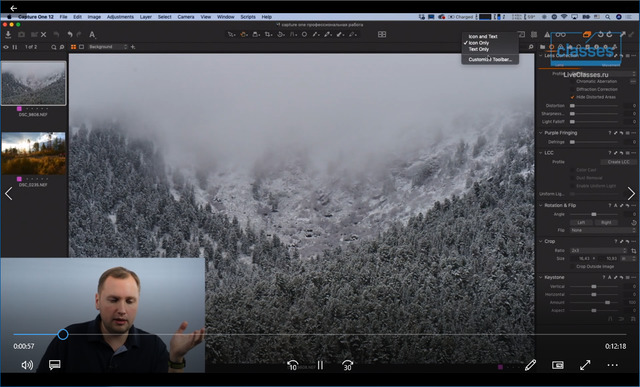This screenshot has height=387, width=640.
Task: Click the Delete X icon in toolbar
Action: (x=44, y=35)
